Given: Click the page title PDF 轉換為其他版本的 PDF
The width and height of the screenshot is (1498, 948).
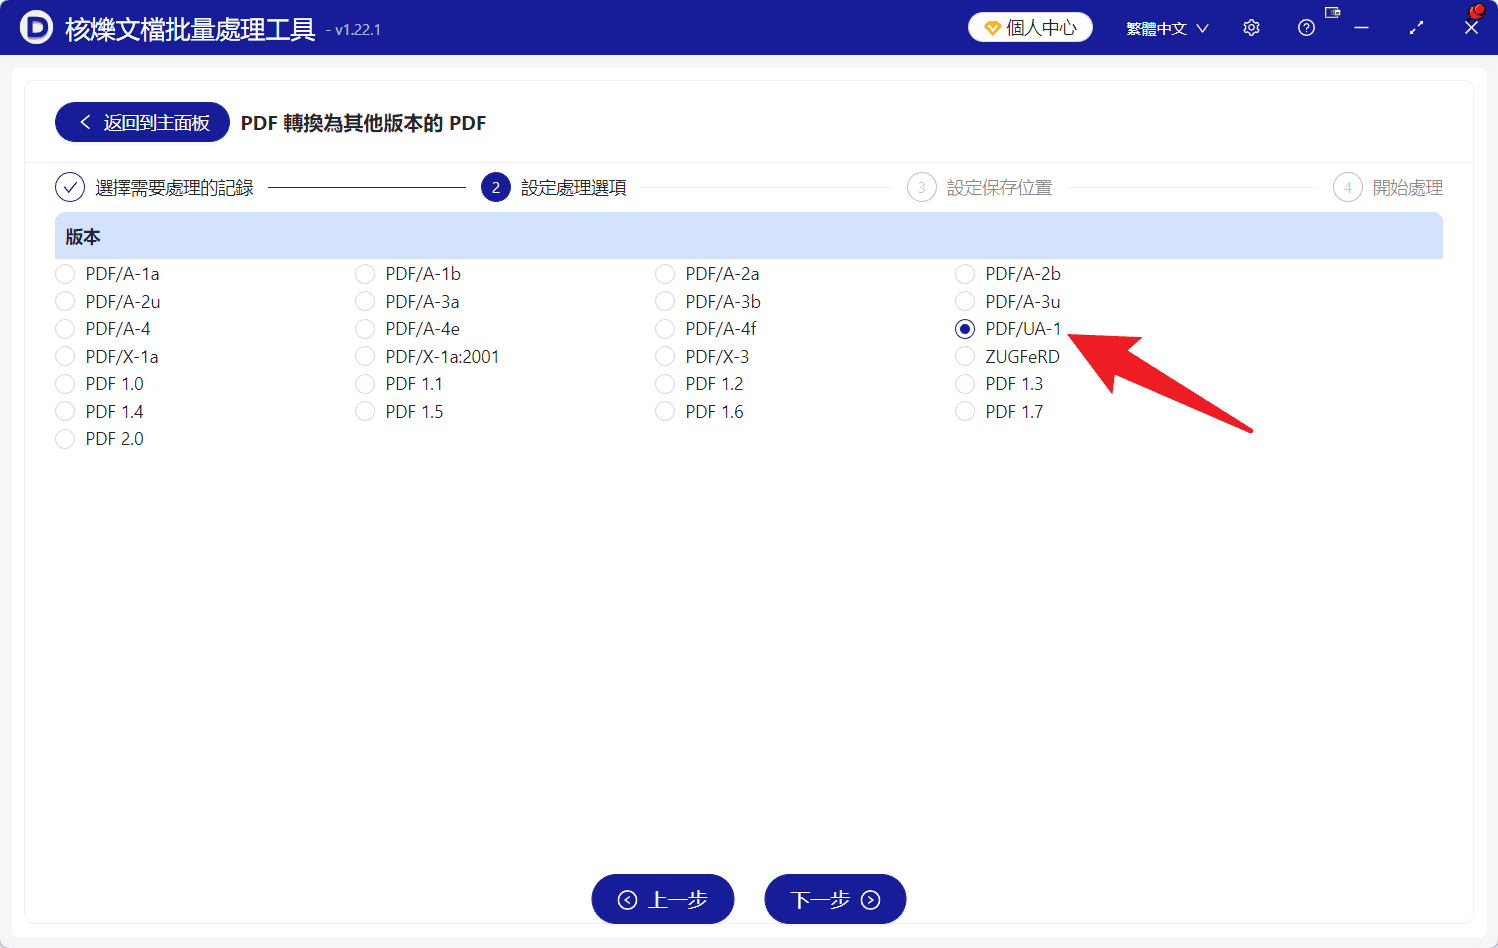Looking at the screenshot, I should point(363,123).
